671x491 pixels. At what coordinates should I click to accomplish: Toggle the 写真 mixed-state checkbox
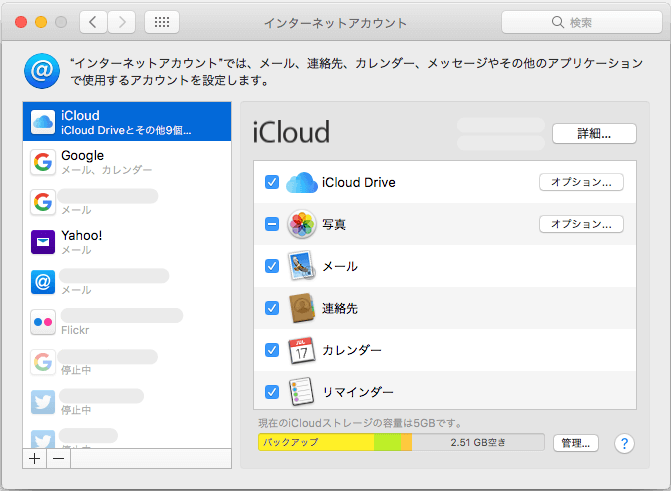coord(272,224)
